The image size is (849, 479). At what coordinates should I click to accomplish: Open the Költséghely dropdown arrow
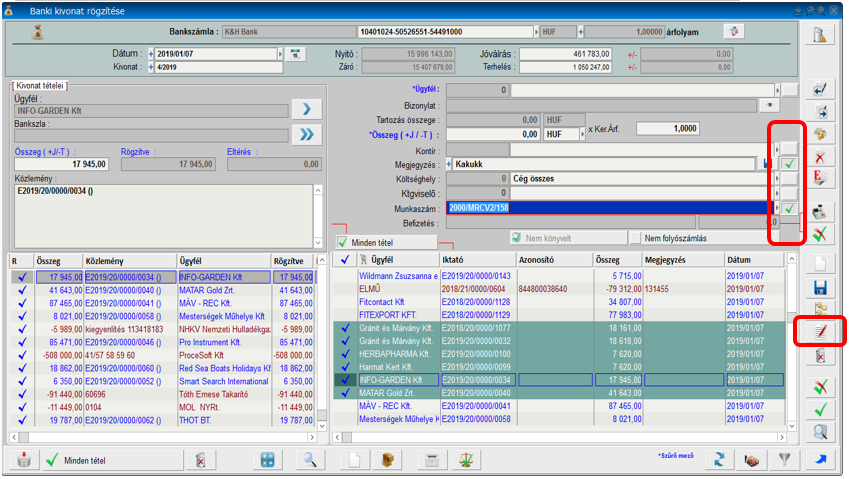click(776, 178)
